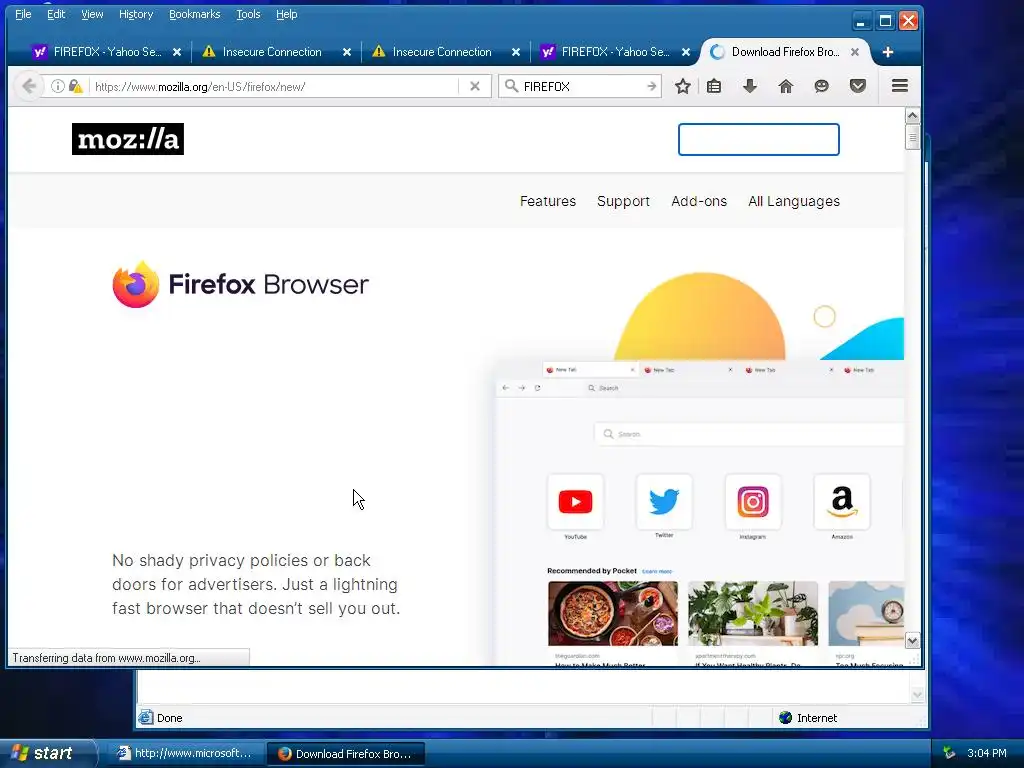Image resolution: width=1024 pixels, height=768 pixels.
Task: Click the Twitter tile in preview
Action: [x=664, y=502]
